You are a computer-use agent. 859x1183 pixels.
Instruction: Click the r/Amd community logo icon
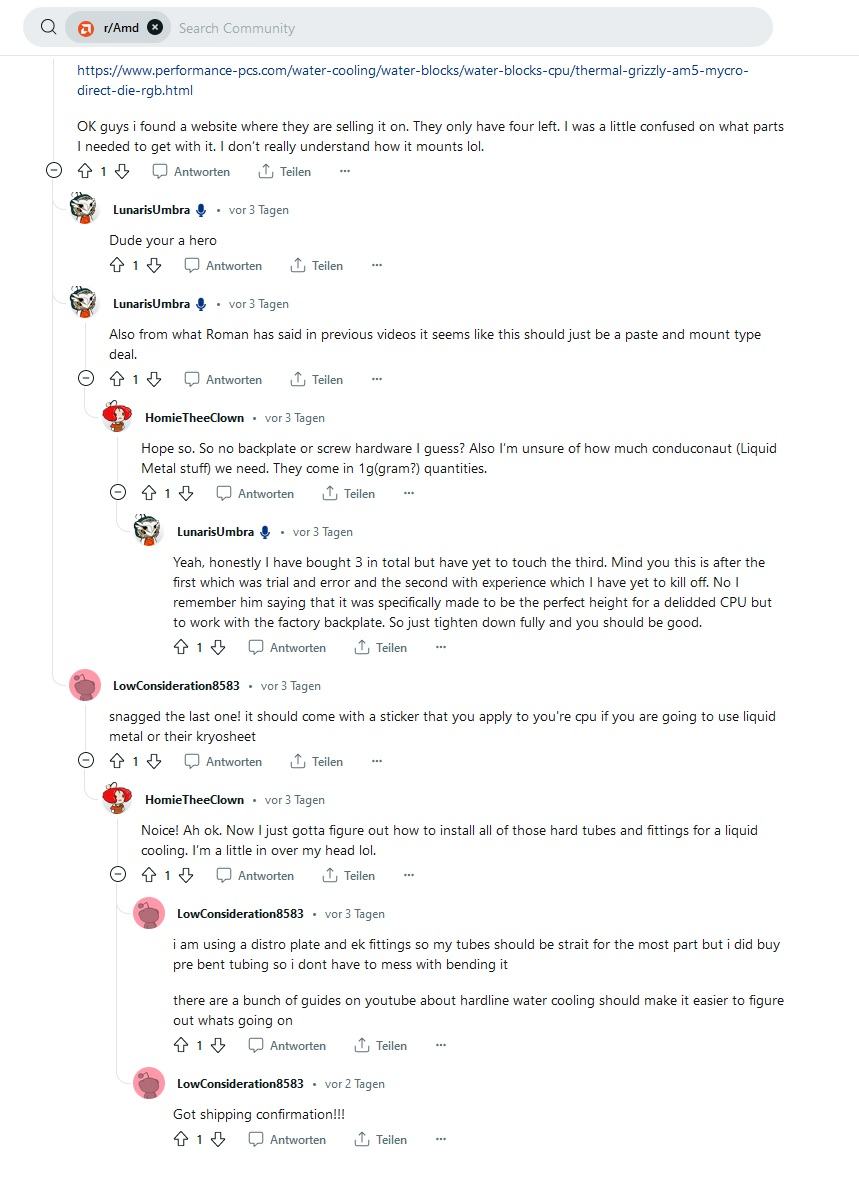[86, 28]
